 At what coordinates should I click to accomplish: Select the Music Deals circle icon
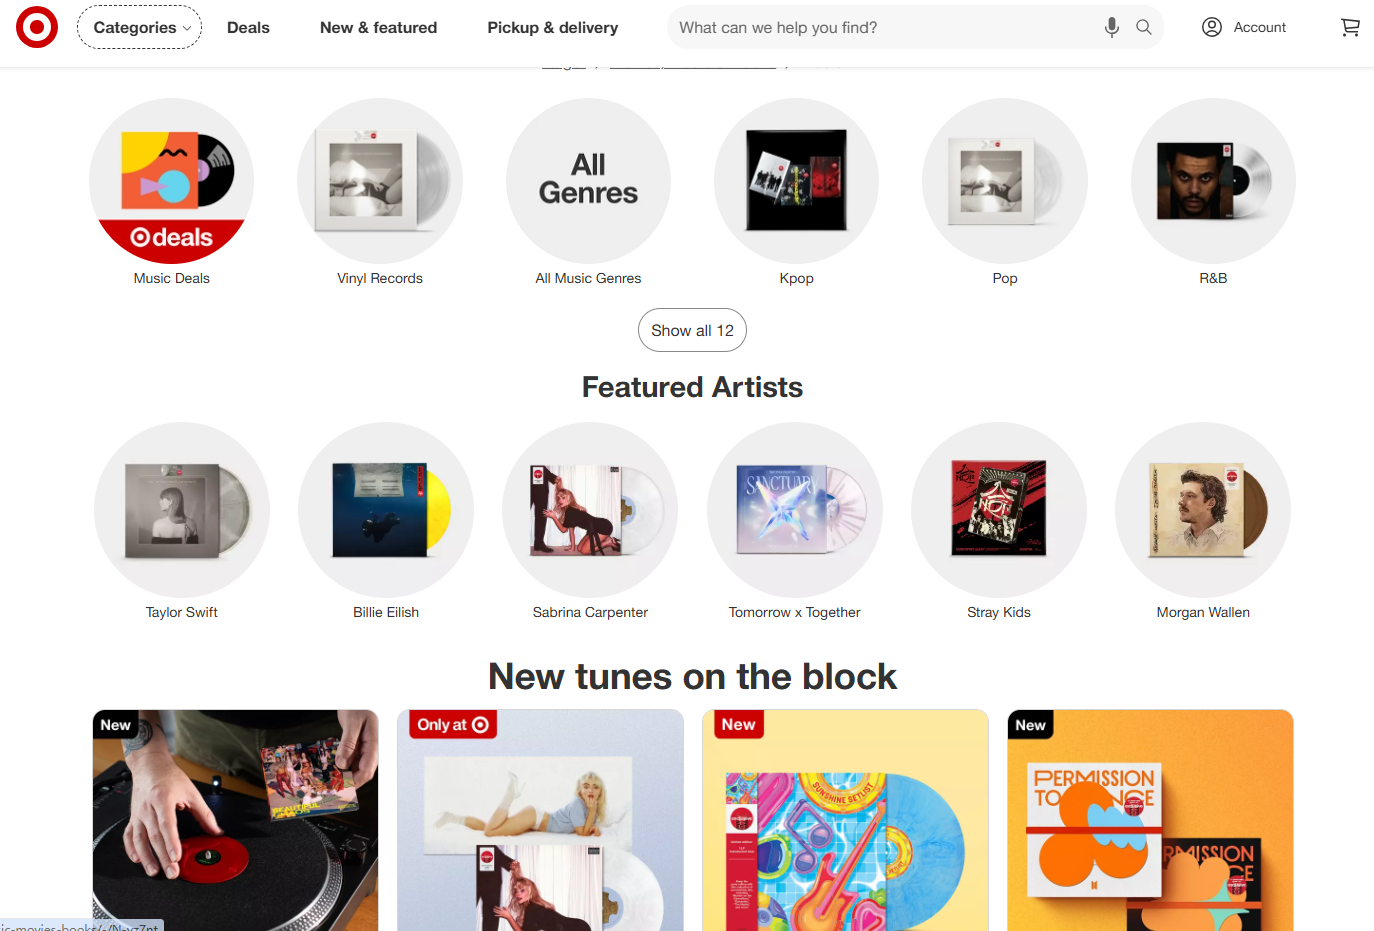coord(172,181)
